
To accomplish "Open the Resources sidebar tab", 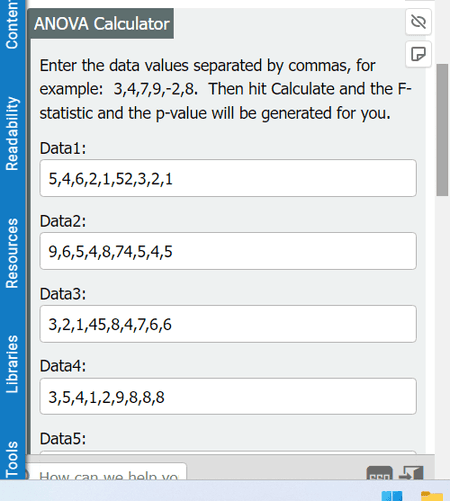I will tap(12, 253).
